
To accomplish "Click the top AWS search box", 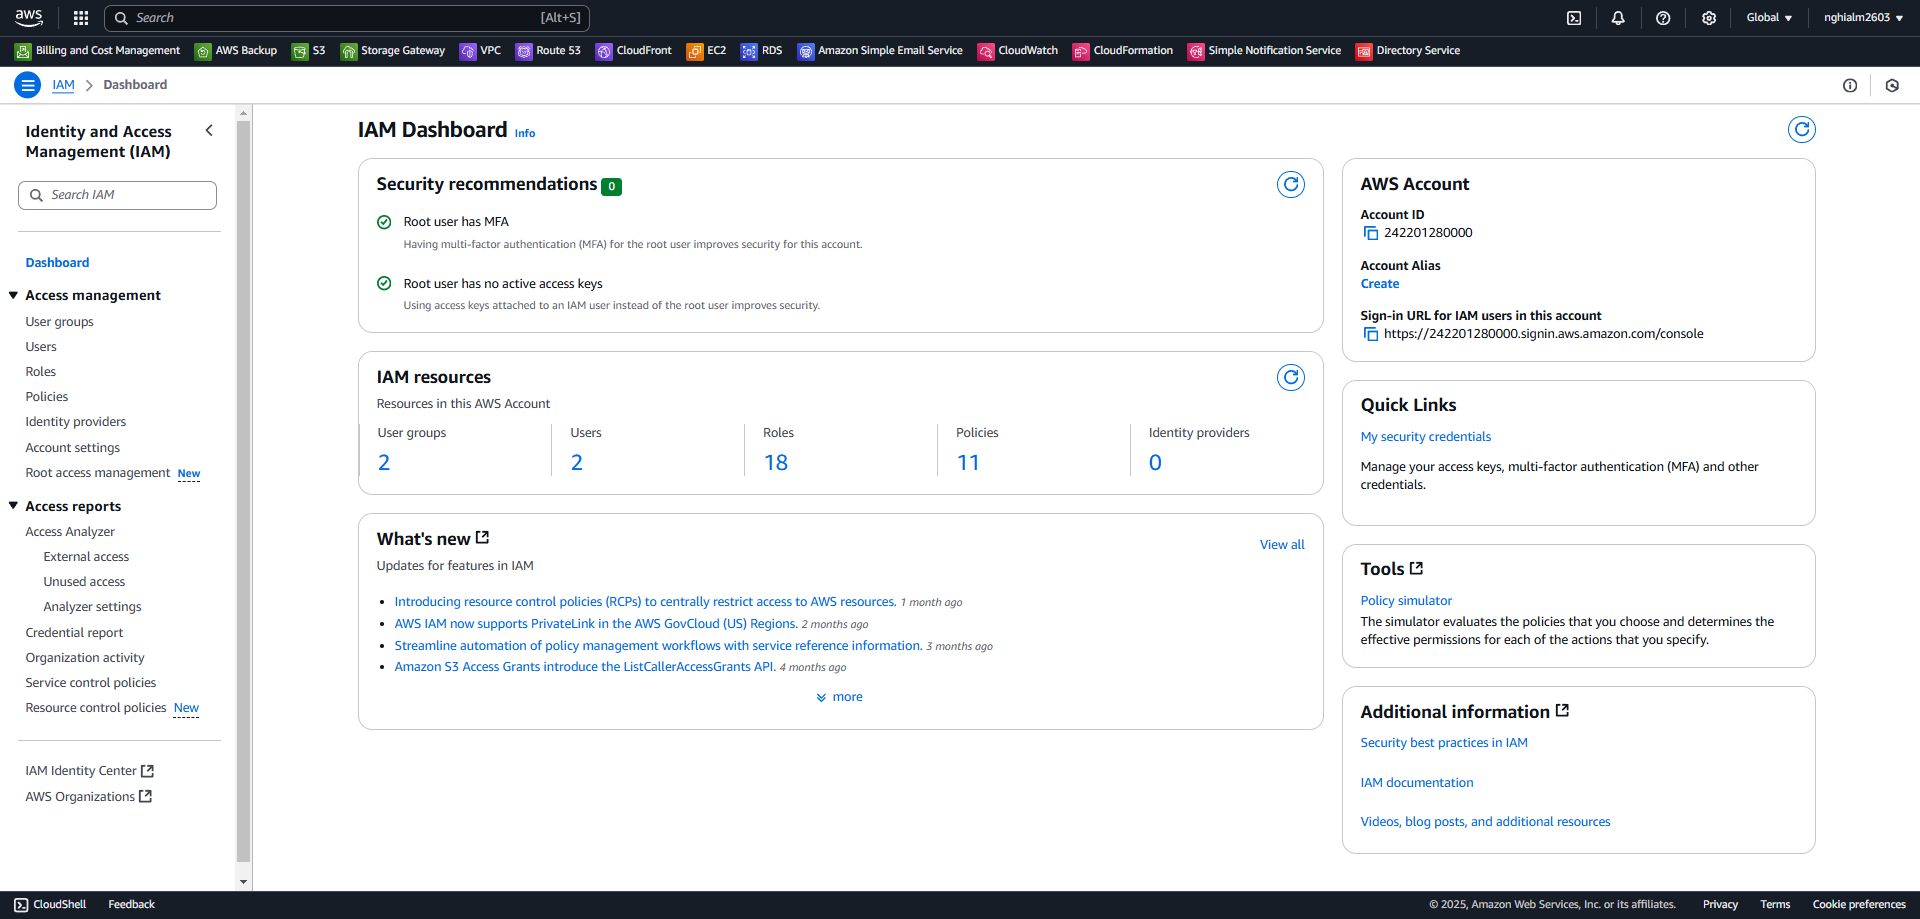I will (347, 18).
